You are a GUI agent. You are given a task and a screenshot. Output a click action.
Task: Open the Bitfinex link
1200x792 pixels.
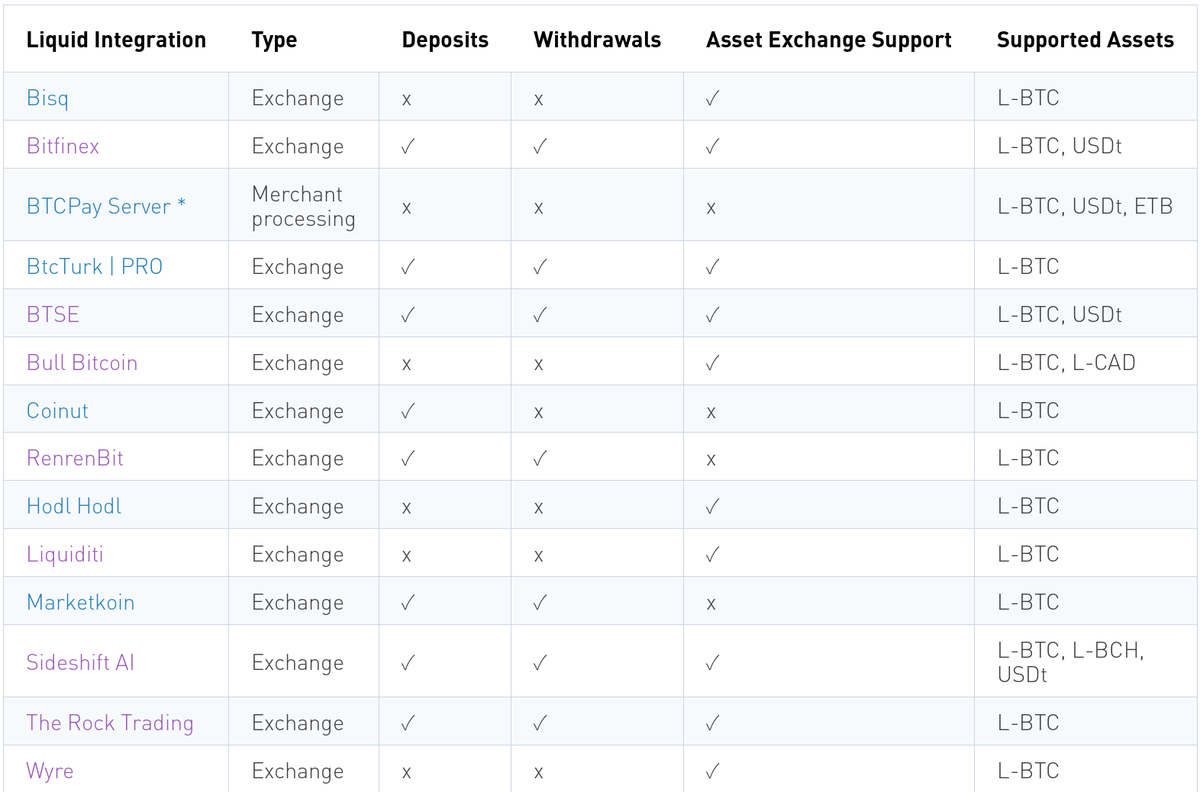point(63,146)
